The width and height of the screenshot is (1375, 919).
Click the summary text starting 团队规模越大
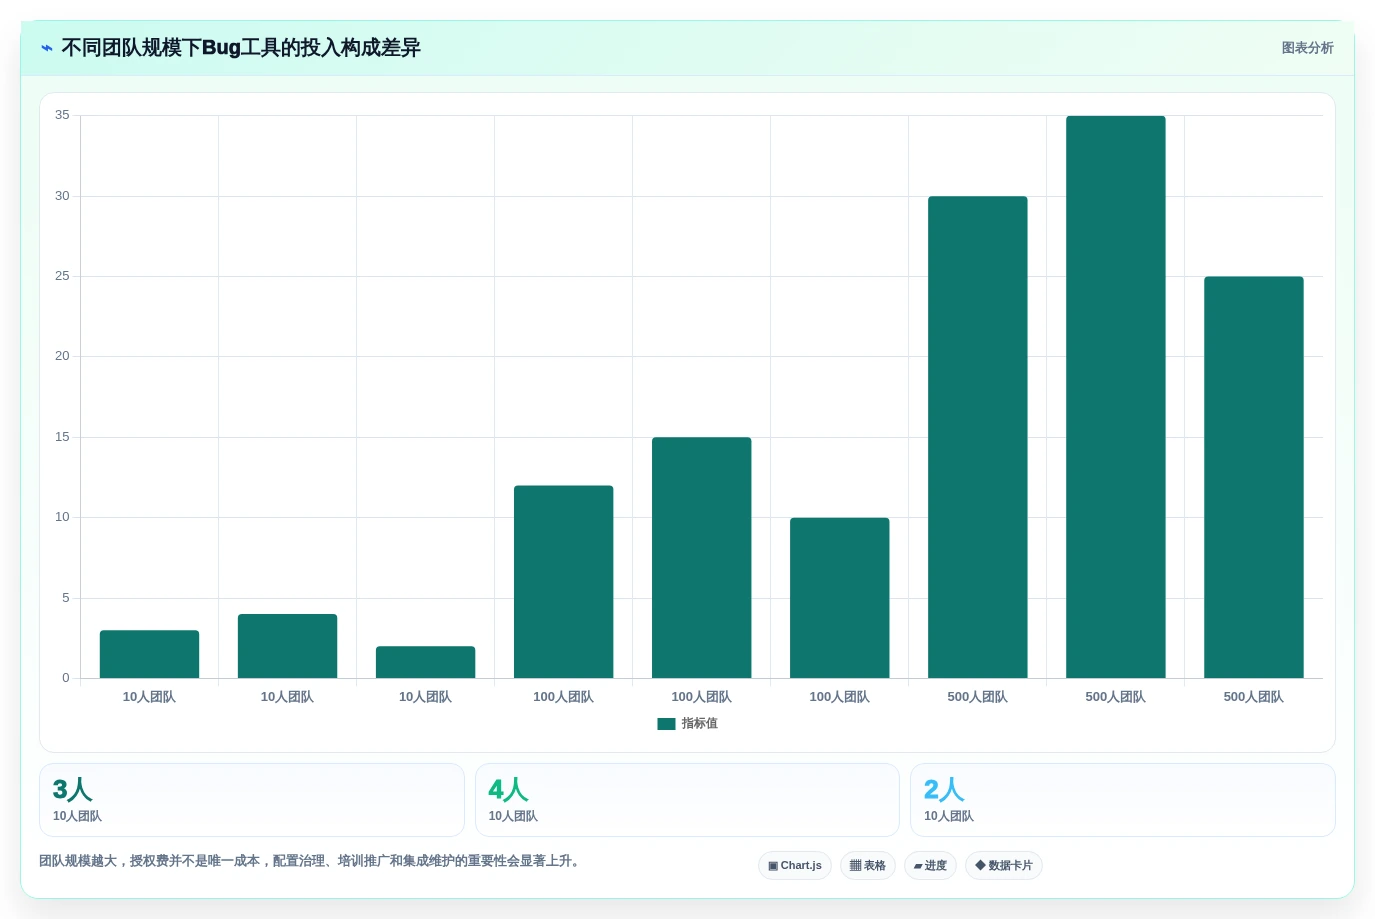tap(311, 861)
